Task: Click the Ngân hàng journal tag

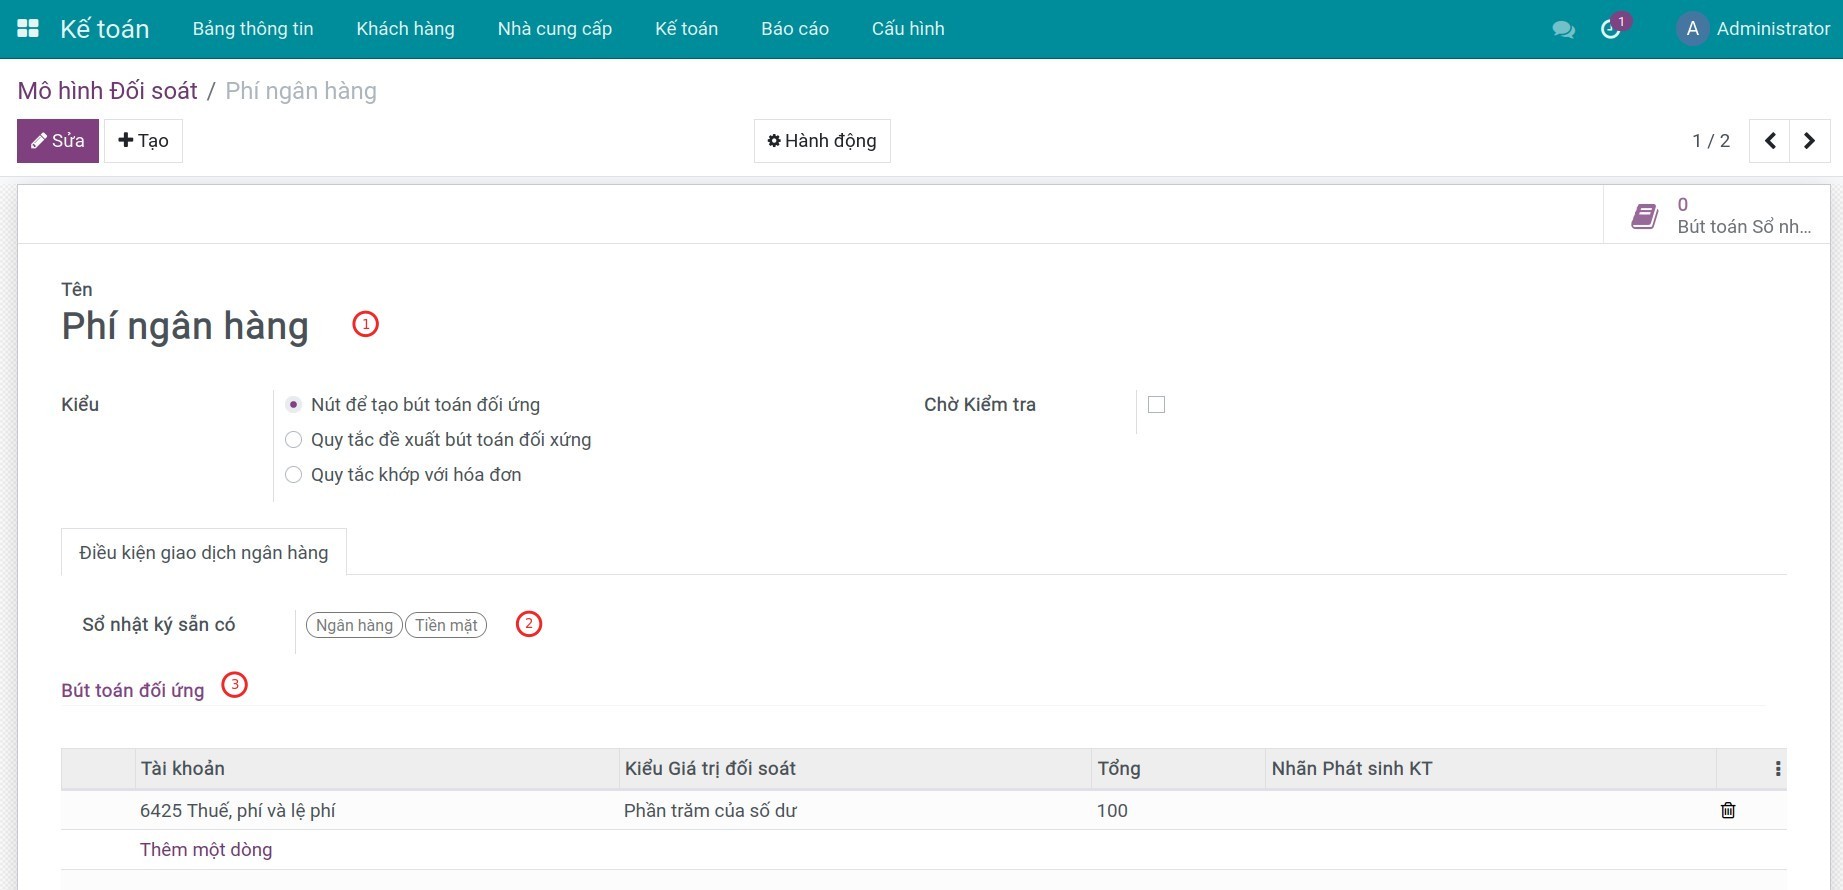Action: click(354, 625)
